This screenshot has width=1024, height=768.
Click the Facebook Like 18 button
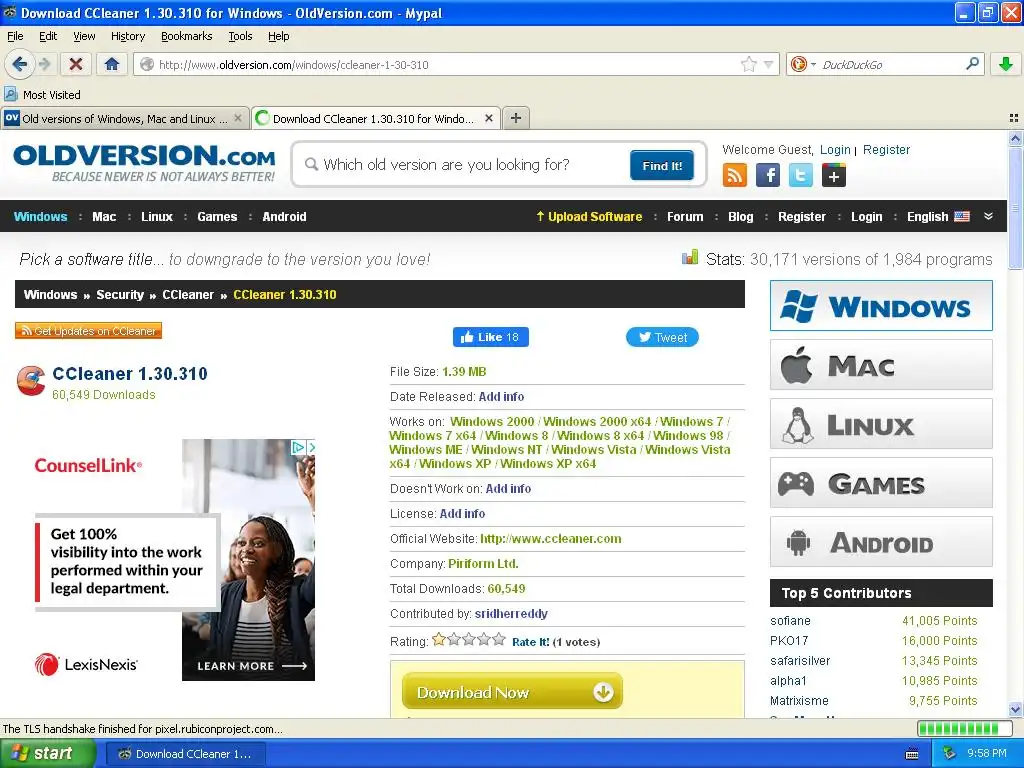click(x=490, y=337)
